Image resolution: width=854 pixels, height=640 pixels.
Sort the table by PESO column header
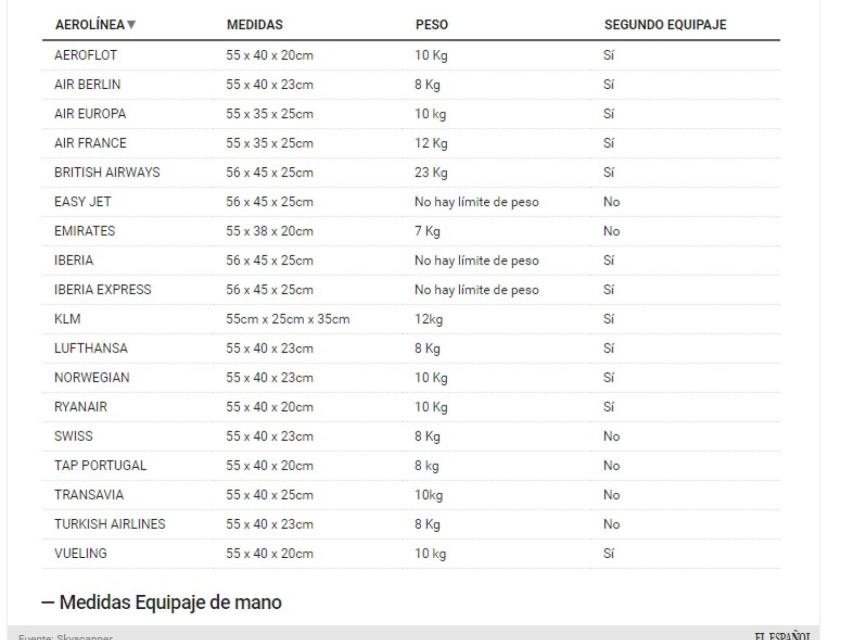(x=431, y=22)
